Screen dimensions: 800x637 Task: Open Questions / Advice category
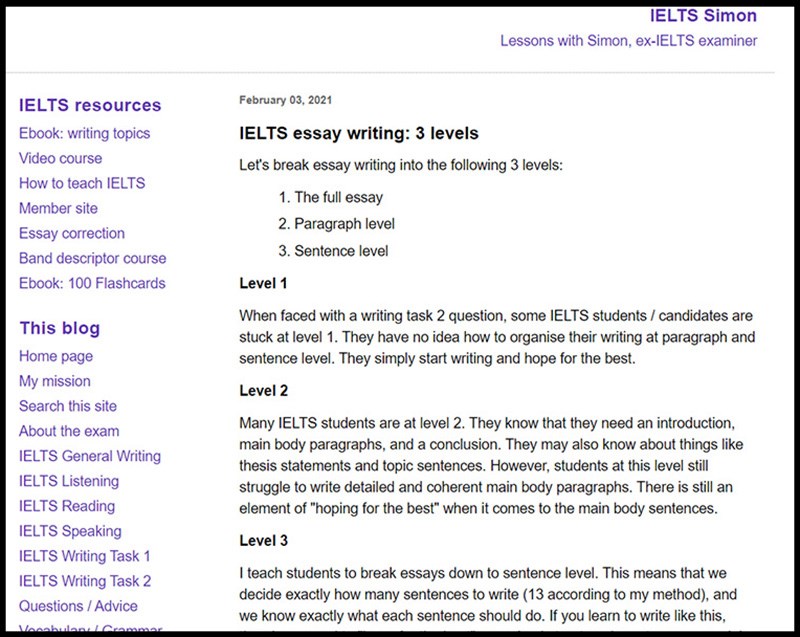click(78, 606)
